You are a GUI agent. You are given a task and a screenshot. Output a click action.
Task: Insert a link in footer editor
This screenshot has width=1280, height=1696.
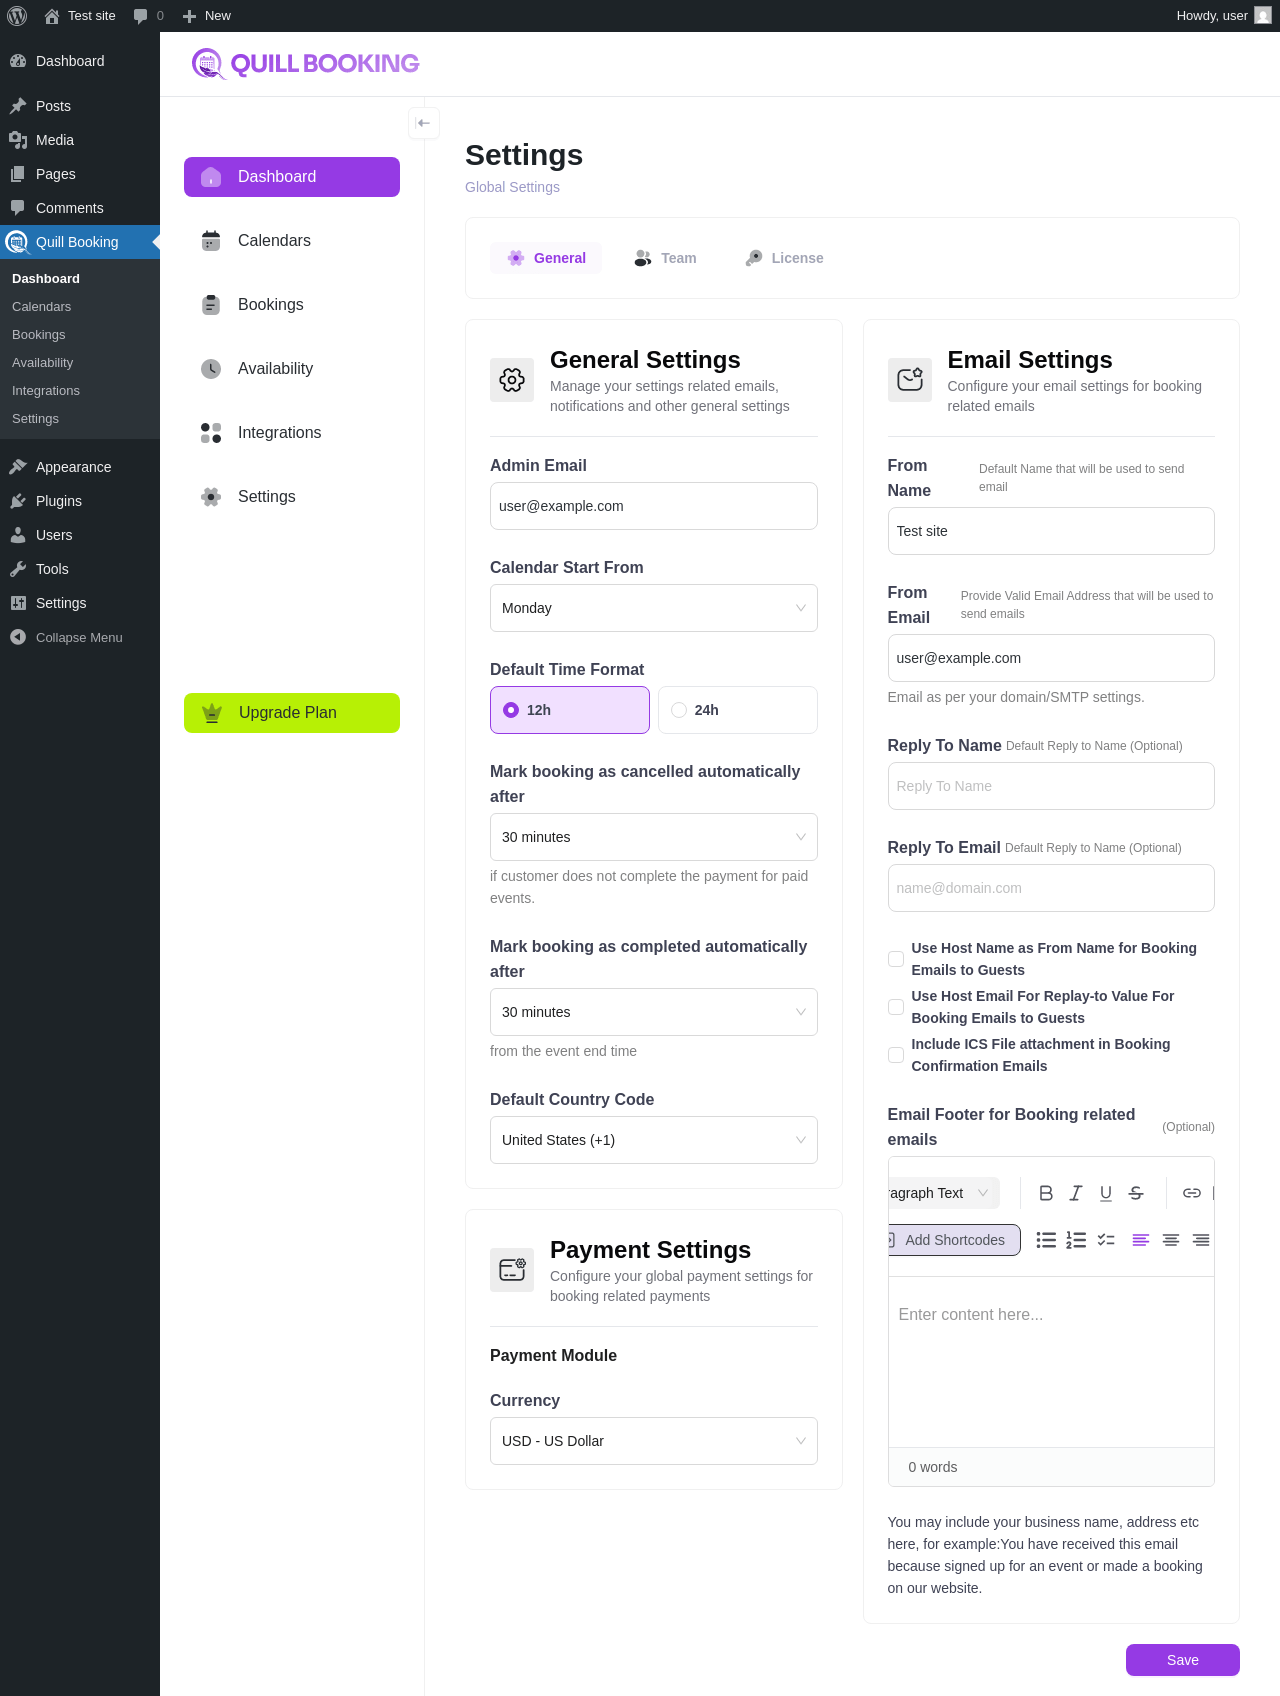tap(1192, 1193)
